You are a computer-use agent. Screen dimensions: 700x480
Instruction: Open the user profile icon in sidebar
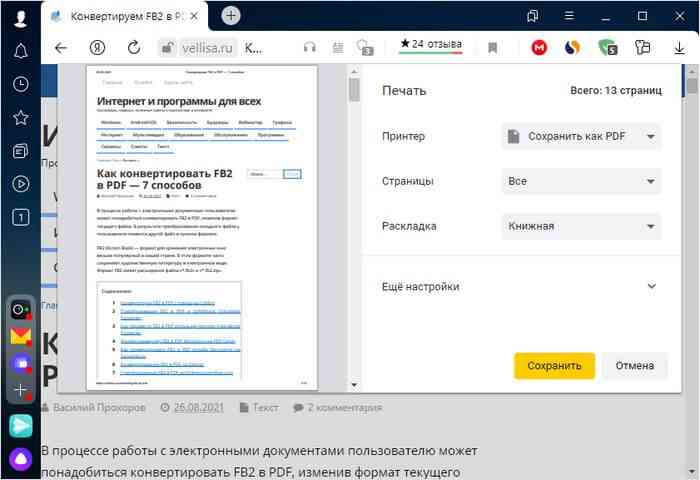[x=21, y=19]
